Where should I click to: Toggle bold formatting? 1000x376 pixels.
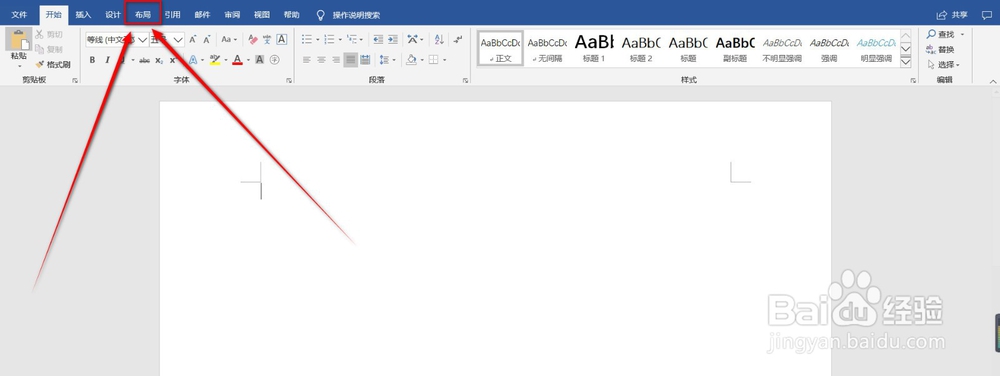[x=92, y=60]
